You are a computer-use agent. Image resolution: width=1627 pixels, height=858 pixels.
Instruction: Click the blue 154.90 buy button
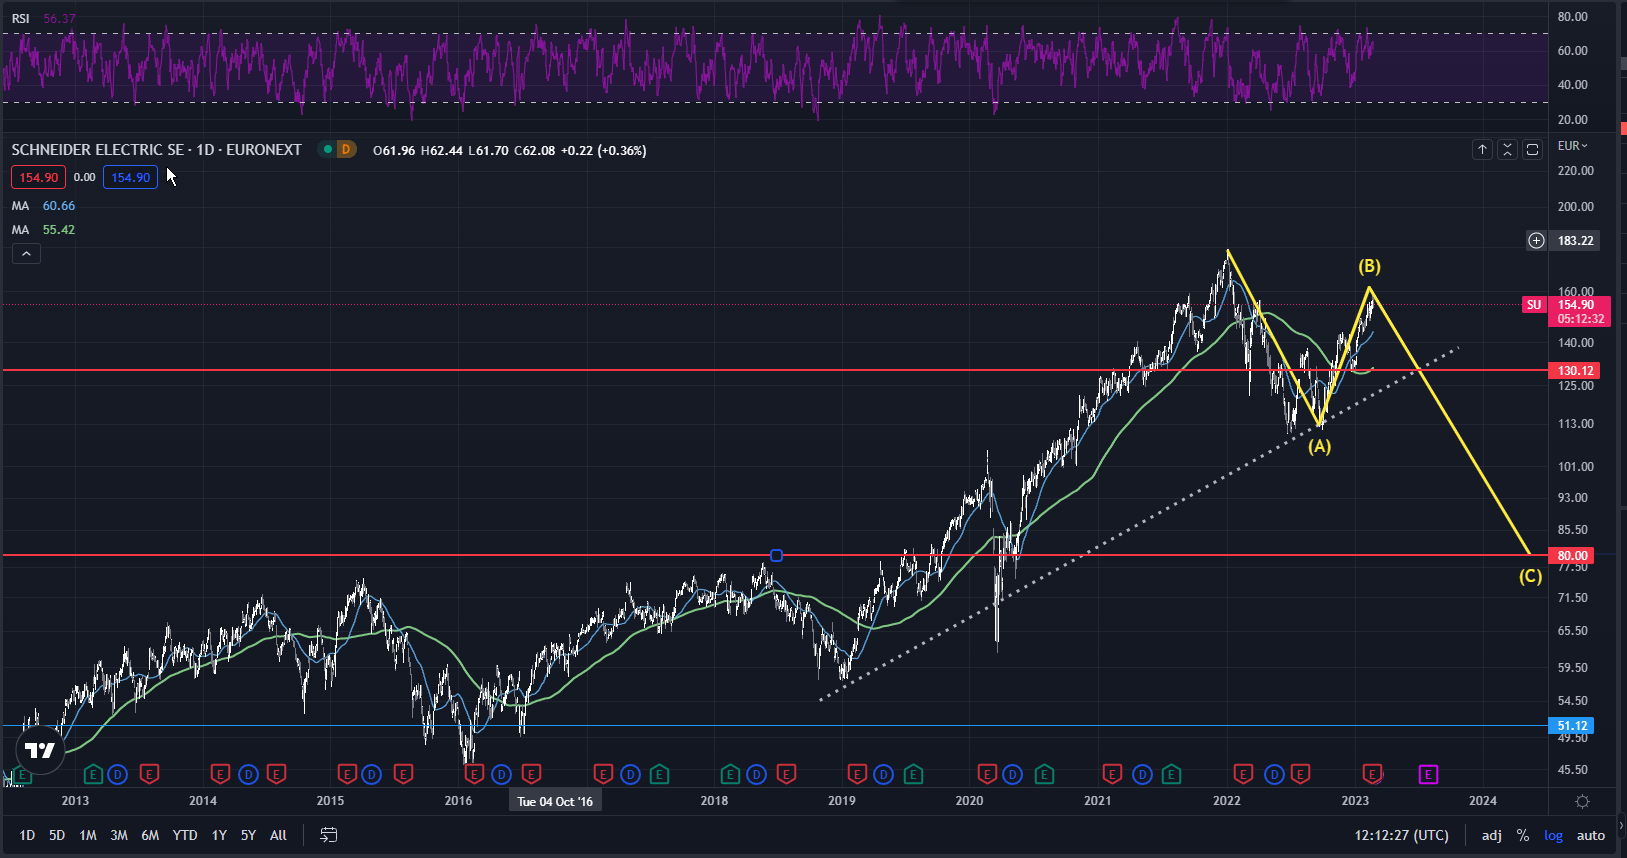(x=130, y=177)
